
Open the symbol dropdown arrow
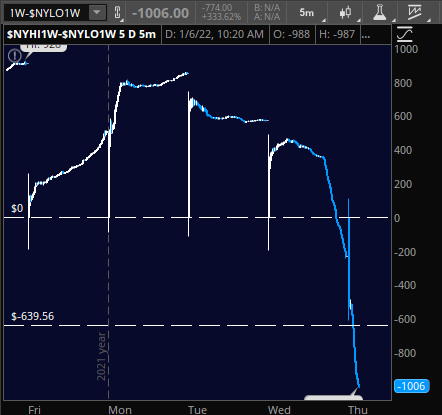97,13
